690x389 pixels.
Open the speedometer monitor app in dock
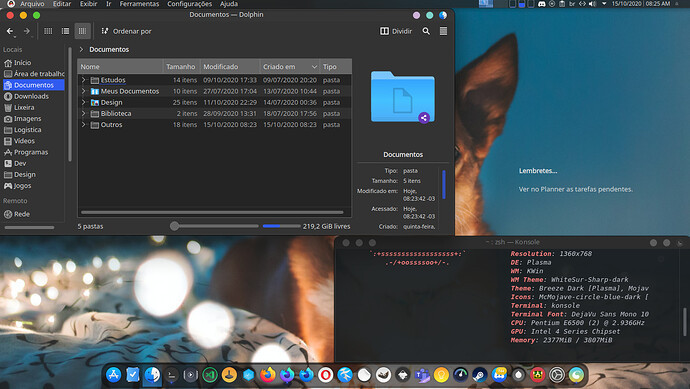pos(460,375)
